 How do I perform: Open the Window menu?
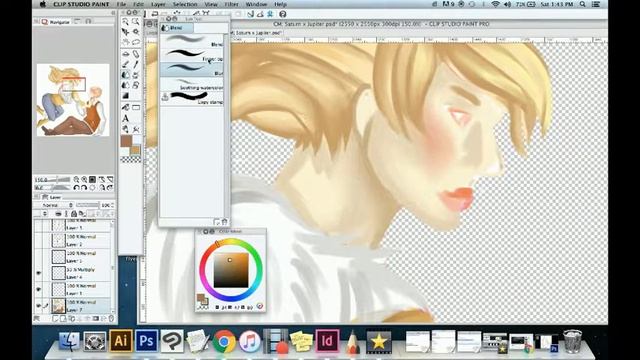tap(256, 4)
